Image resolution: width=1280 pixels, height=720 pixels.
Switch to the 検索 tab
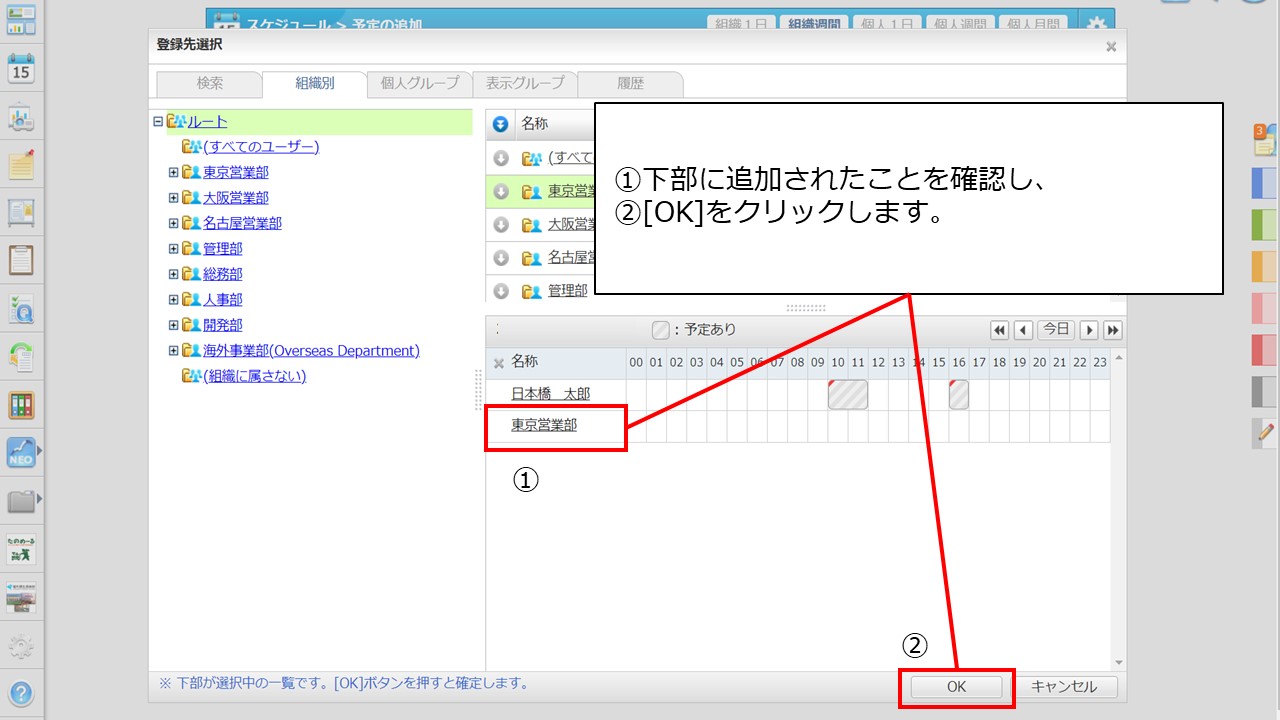click(210, 84)
